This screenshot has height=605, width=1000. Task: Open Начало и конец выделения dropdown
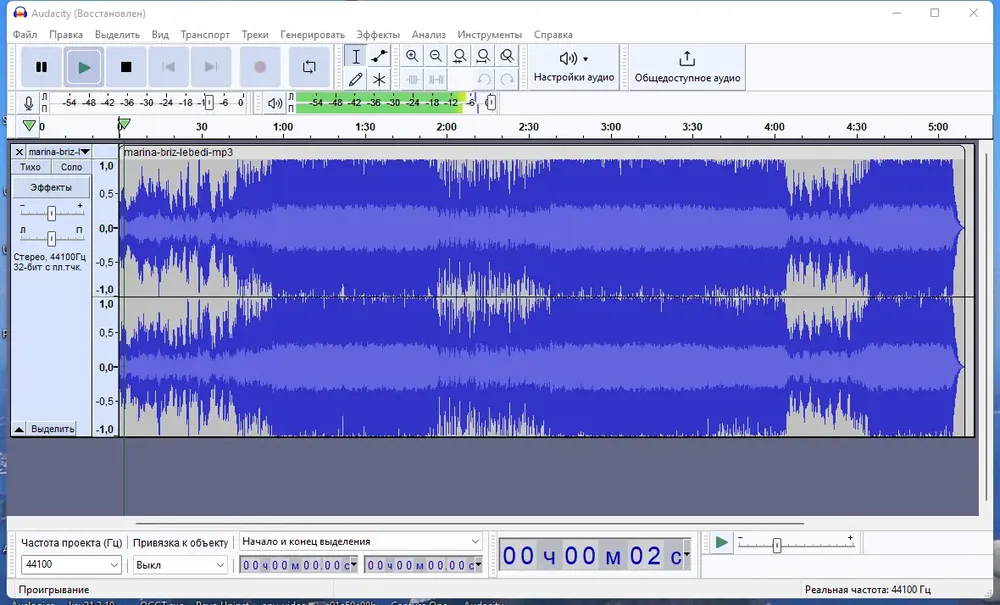coord(360,541)
